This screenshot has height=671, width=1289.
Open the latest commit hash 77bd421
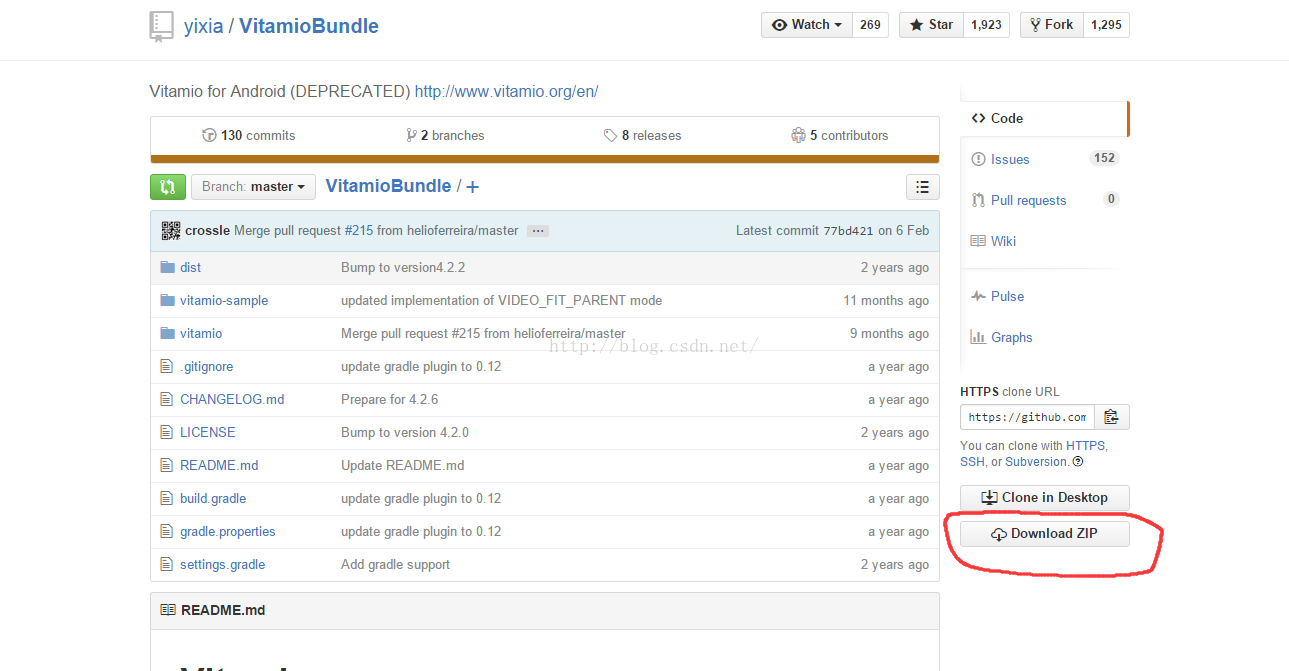point(848,231)
